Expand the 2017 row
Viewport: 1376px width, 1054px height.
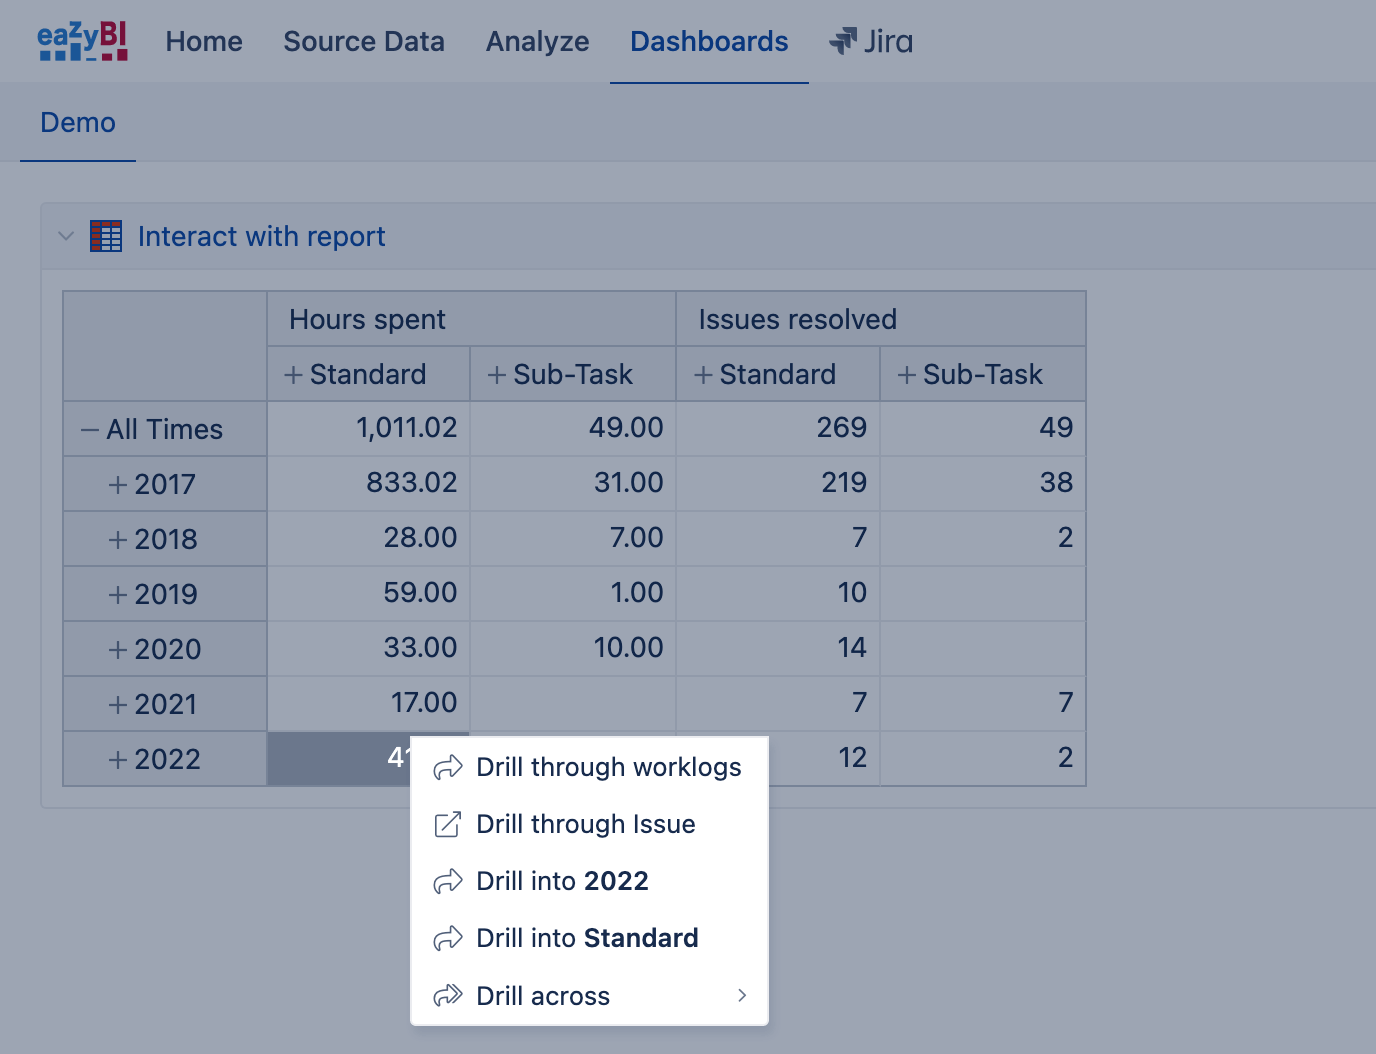tap(118, 485)
